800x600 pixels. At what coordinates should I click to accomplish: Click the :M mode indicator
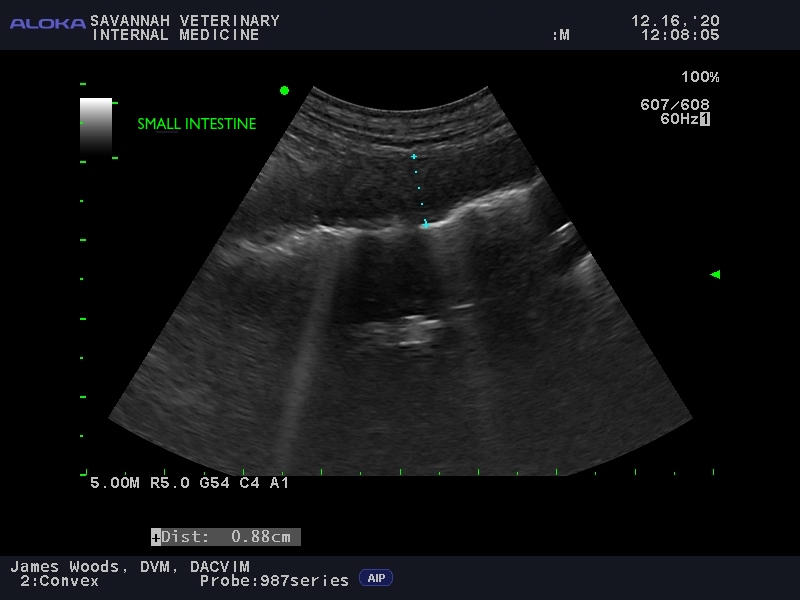pyautogui.click(x=561, y=35)
